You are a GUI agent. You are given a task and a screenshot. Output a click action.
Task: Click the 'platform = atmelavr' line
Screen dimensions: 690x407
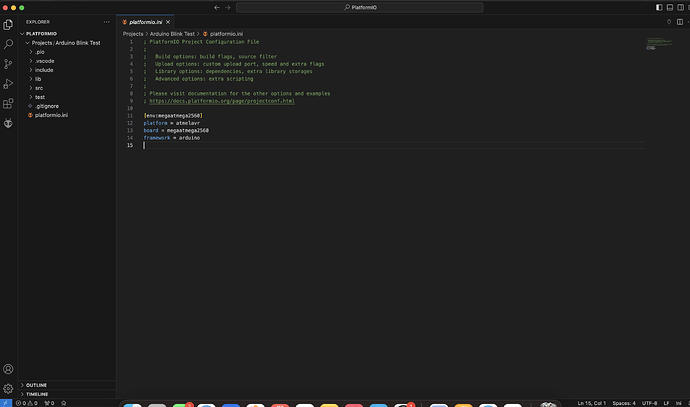pos(172,123)
